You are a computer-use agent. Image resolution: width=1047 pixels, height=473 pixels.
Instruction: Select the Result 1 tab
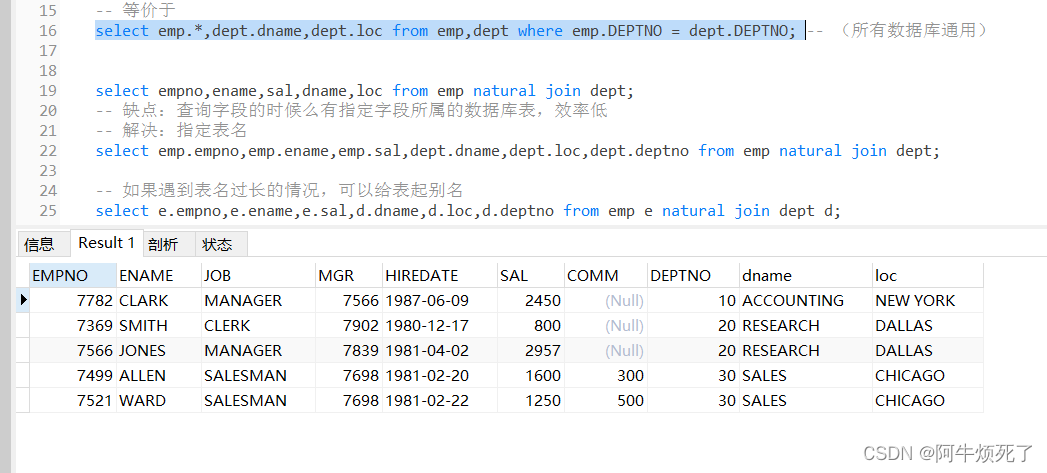pos(106,243)
